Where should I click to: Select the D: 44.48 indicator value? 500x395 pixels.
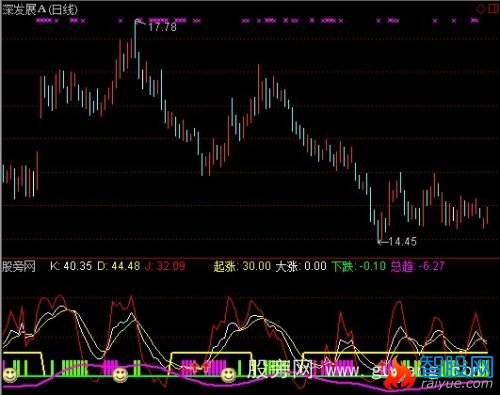(118, 266)
